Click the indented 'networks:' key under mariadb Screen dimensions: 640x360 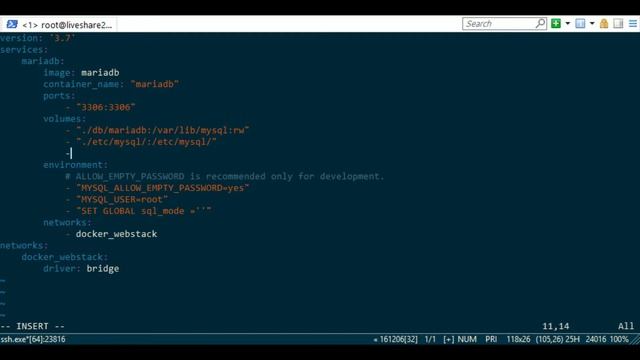pyautogui.click(x=67, y=222)
